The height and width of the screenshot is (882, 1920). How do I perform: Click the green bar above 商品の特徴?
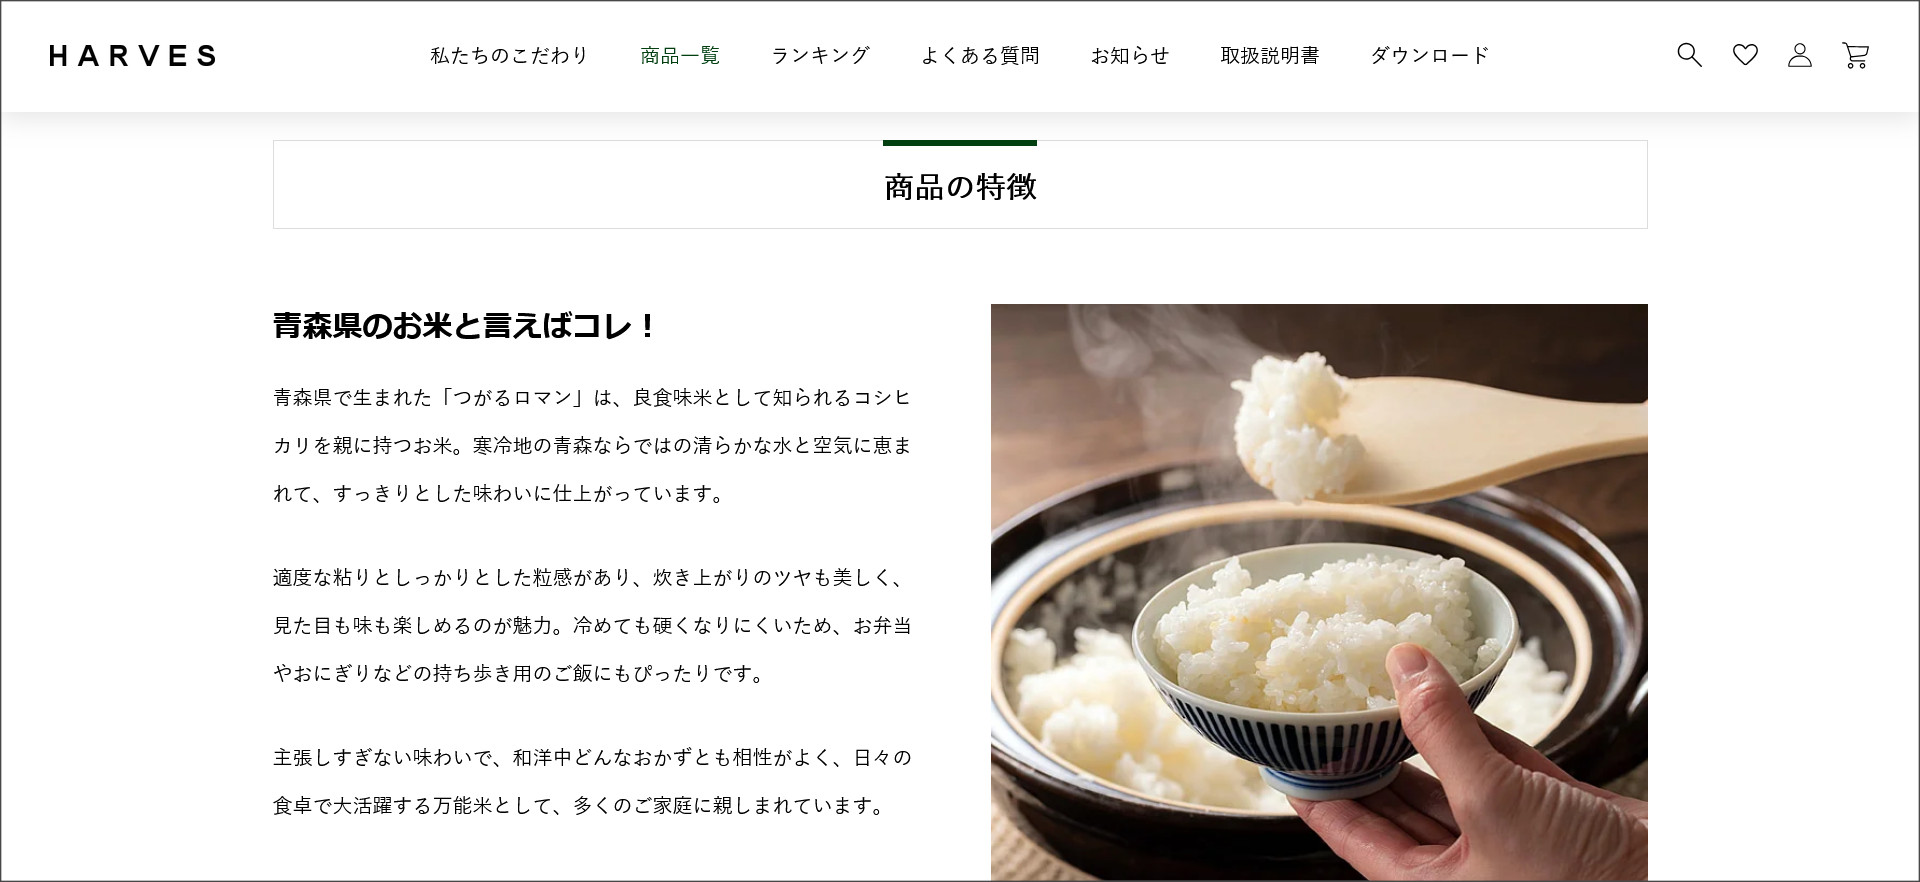pyautogui.click(x=960, y=143)
